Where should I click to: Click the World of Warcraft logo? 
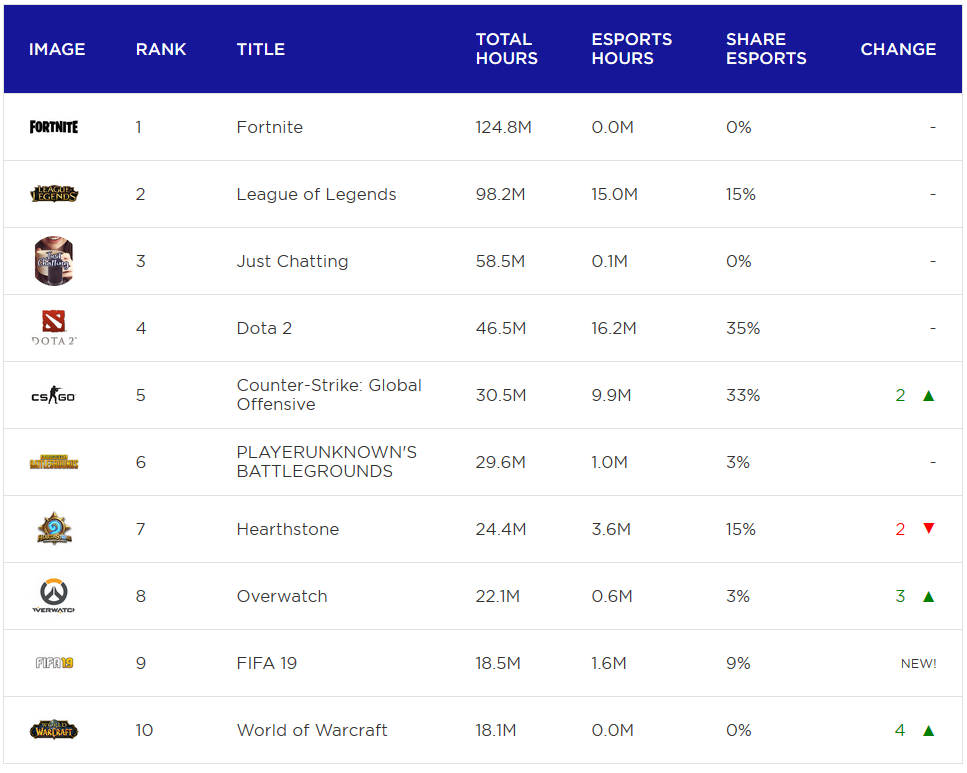pos(54,730)
